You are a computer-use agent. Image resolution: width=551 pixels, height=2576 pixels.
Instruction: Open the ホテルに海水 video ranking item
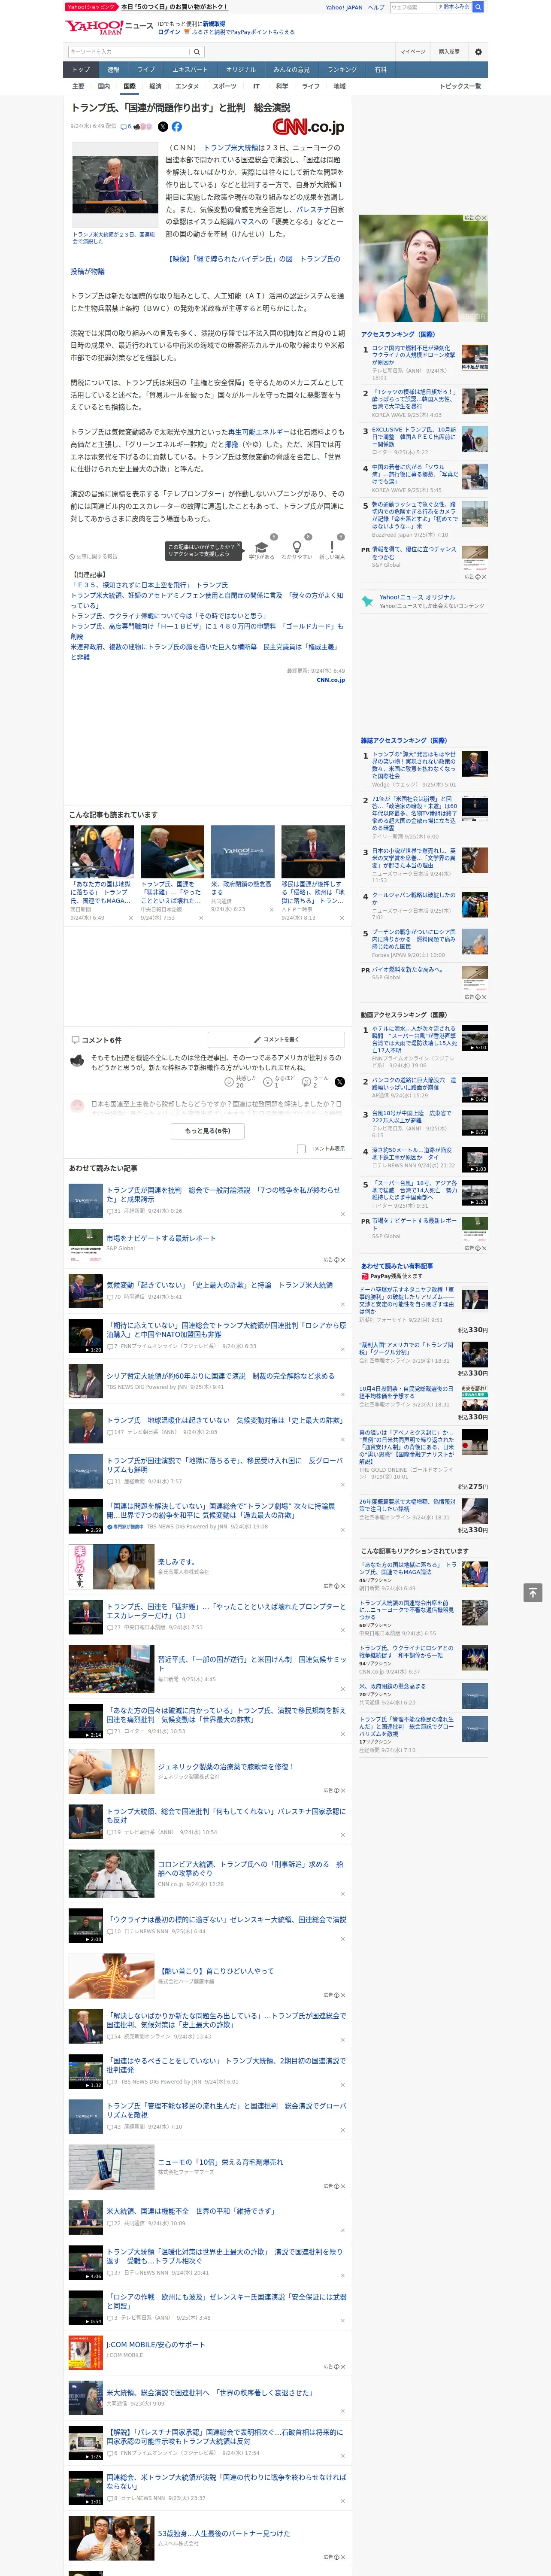[x=414, y=1039]
